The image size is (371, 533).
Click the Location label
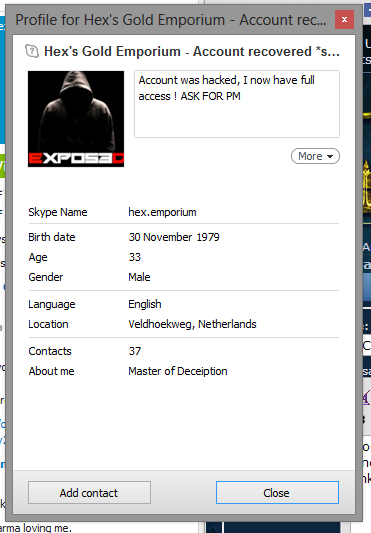(x=48, y=324)
